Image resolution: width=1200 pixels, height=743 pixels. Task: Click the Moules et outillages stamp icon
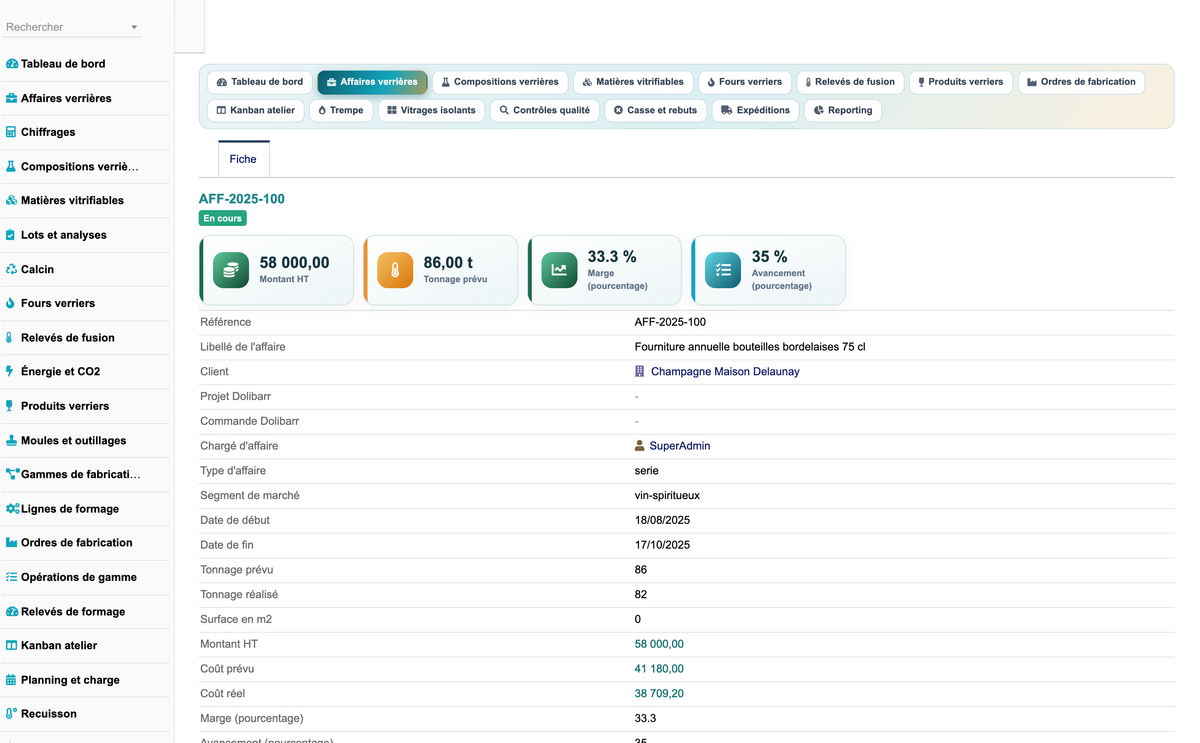pos(12,440)
